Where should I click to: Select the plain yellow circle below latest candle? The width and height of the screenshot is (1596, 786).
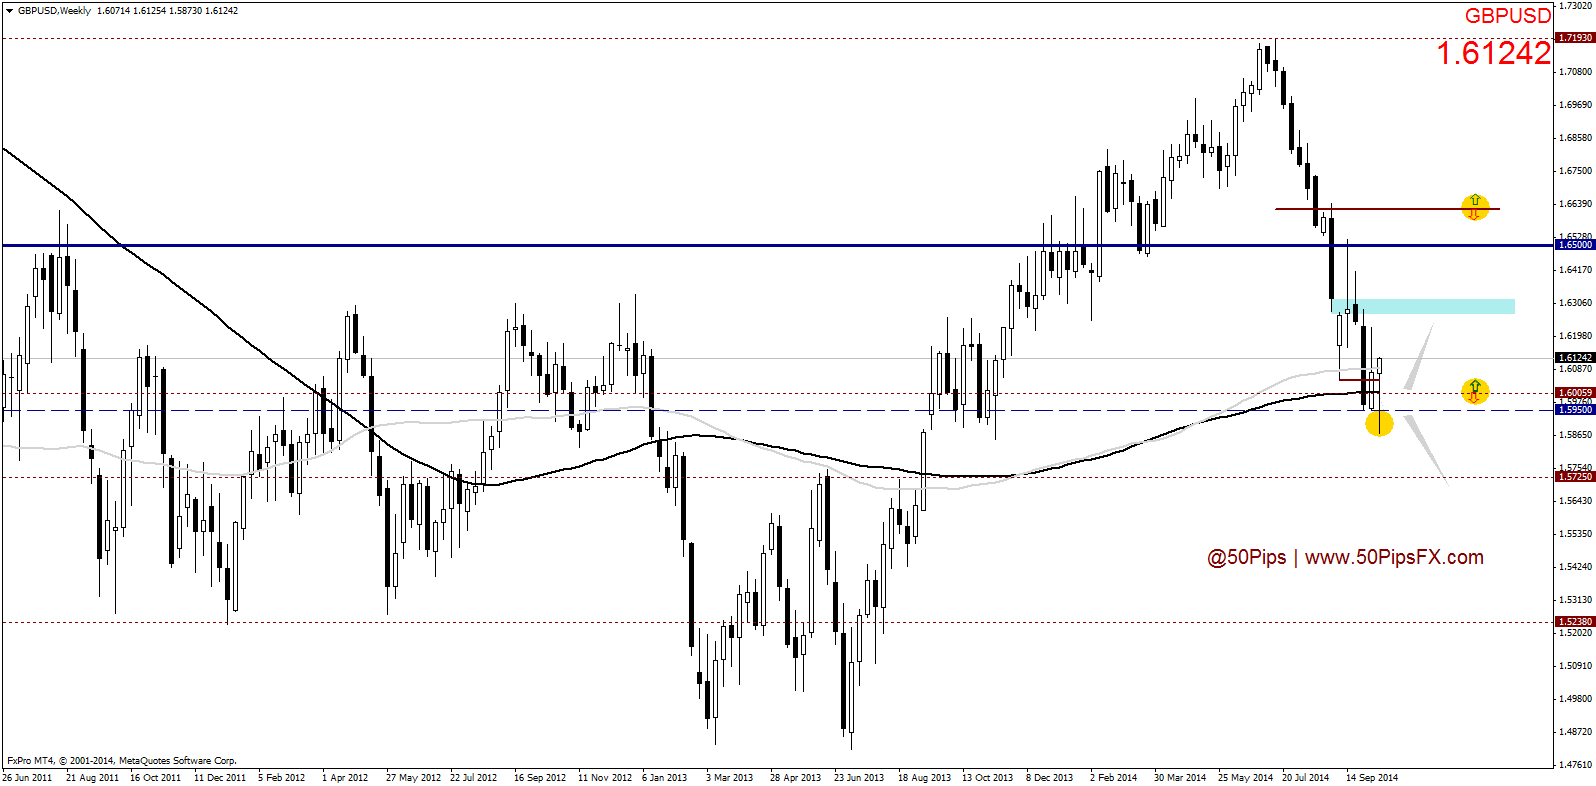point(1379,424)
